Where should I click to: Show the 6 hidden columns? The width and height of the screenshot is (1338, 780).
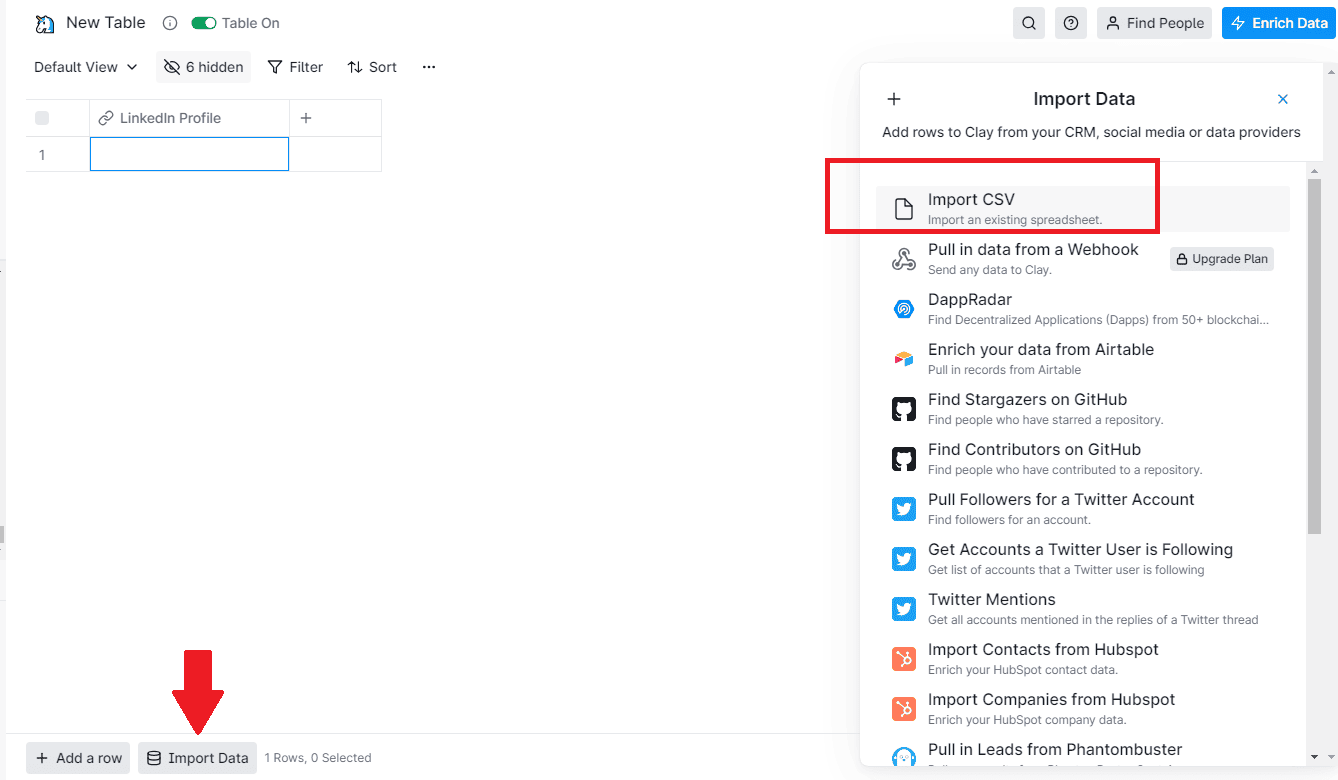(x=203, y=67)
